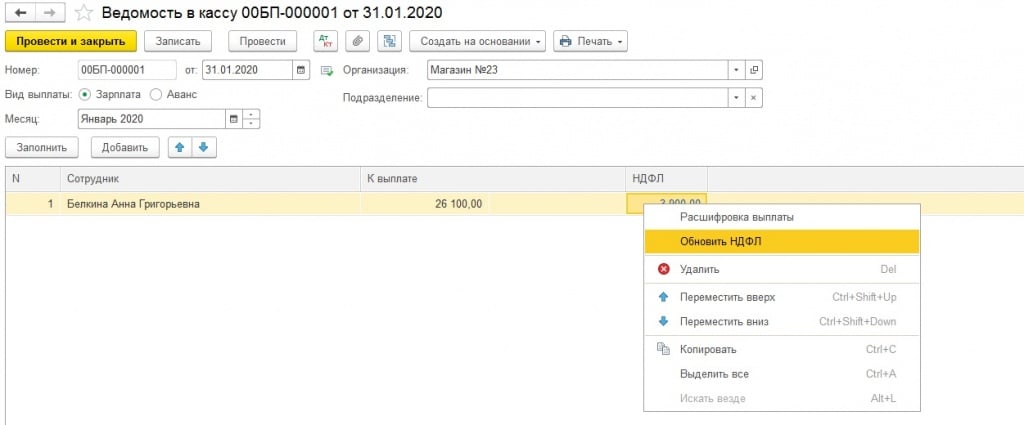The width and height of the screenshot is (1024, 425).
Task: Select the Аванс radio button
Action: point(156,94)
